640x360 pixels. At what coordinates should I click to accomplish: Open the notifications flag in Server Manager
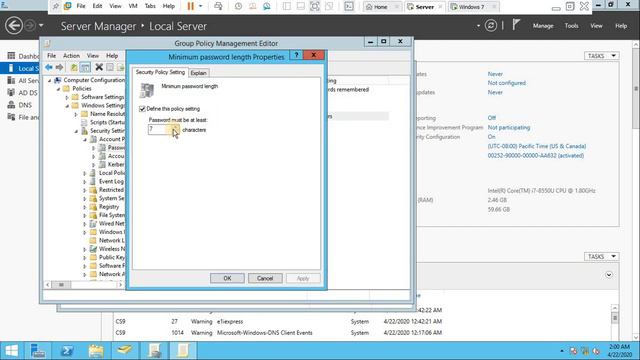point(516,25)
